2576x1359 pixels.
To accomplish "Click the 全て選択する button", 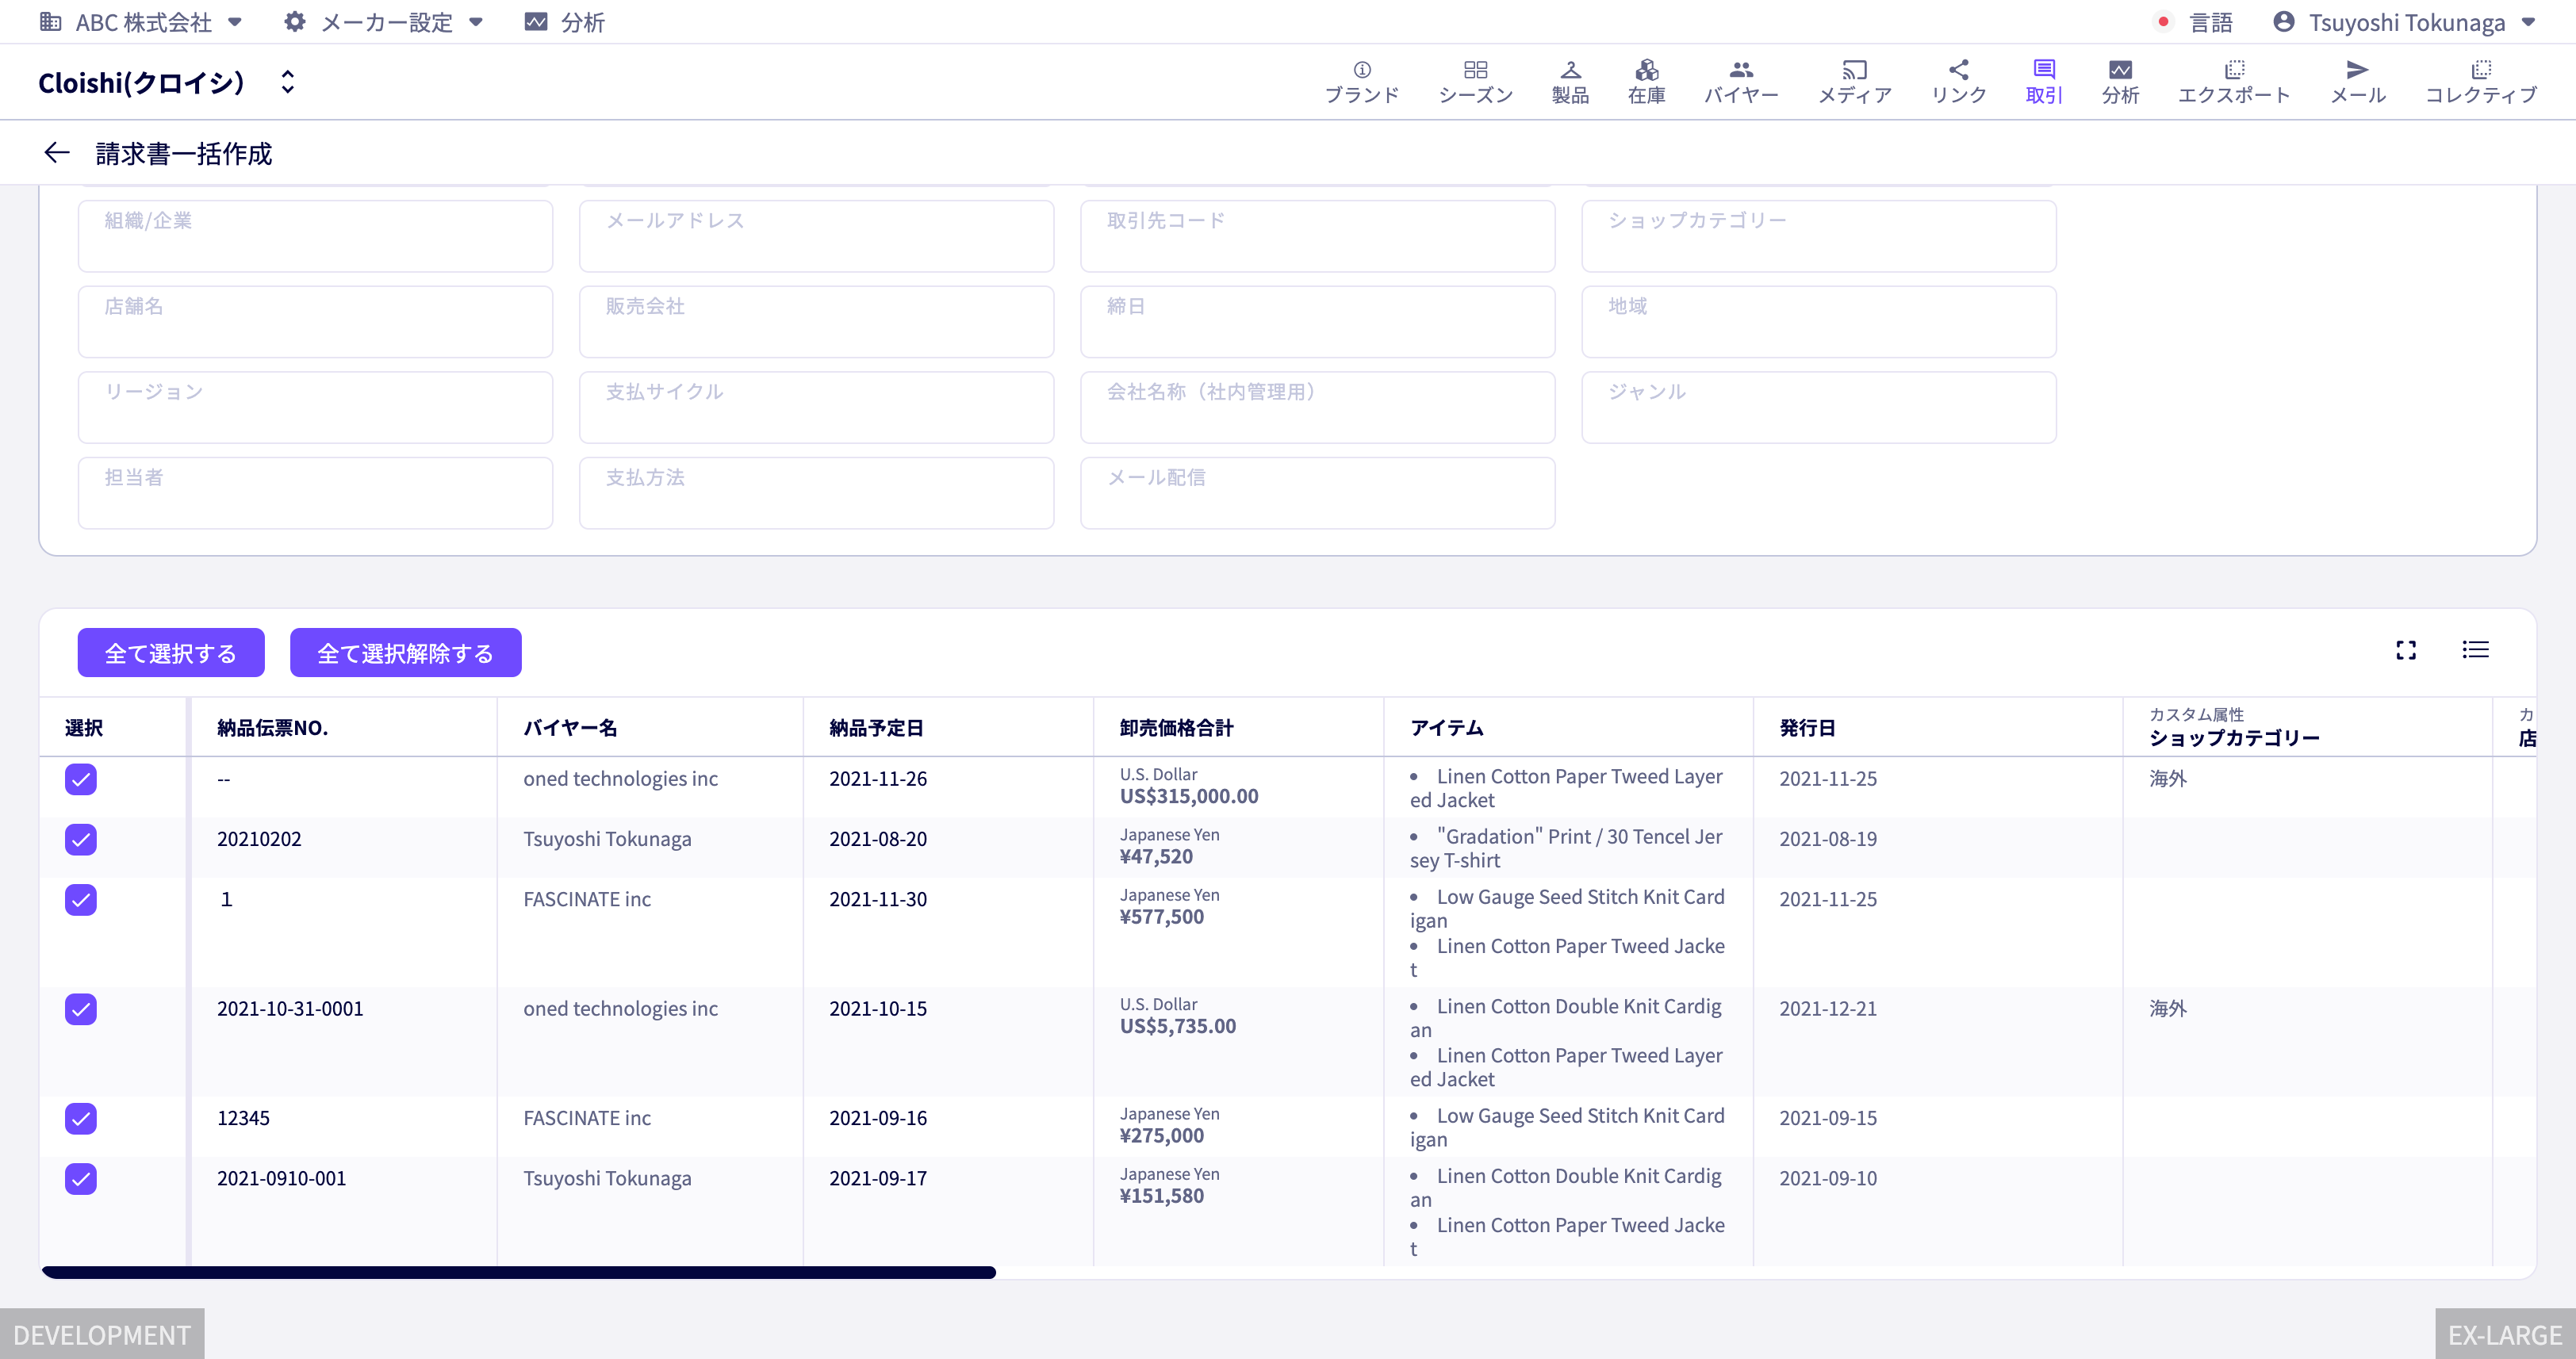I will coord(171,653).
